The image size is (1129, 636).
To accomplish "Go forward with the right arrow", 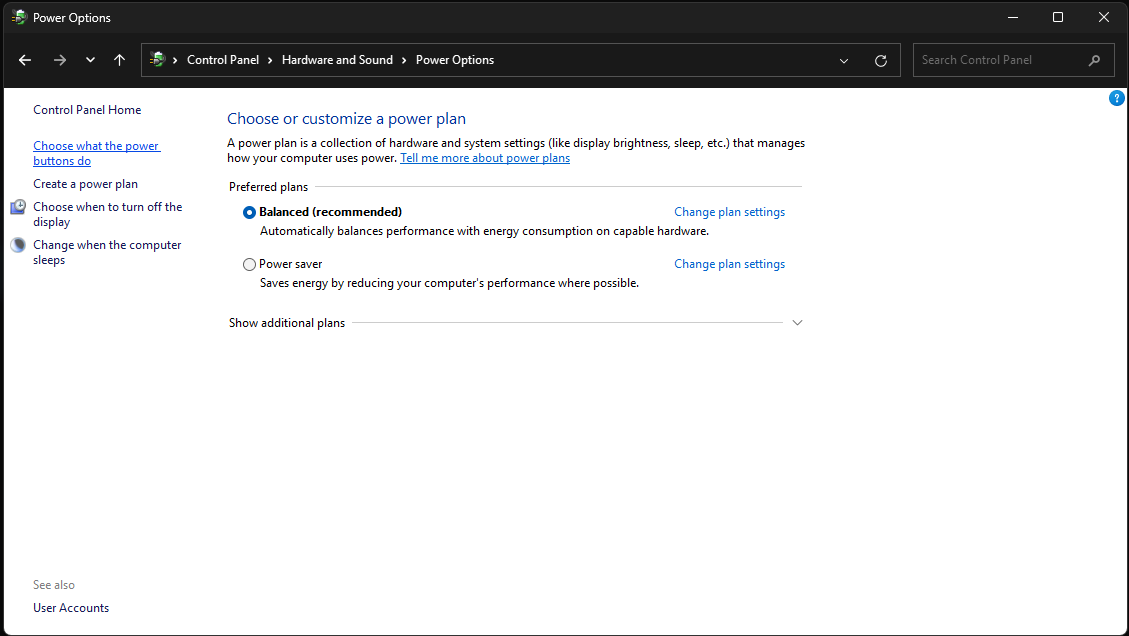I will point(60,61).
